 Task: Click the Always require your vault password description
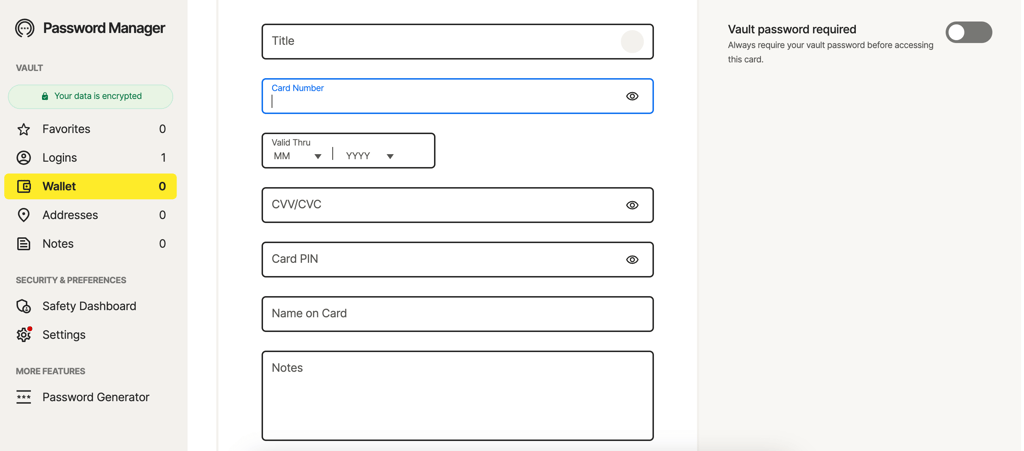coord(831,52)
